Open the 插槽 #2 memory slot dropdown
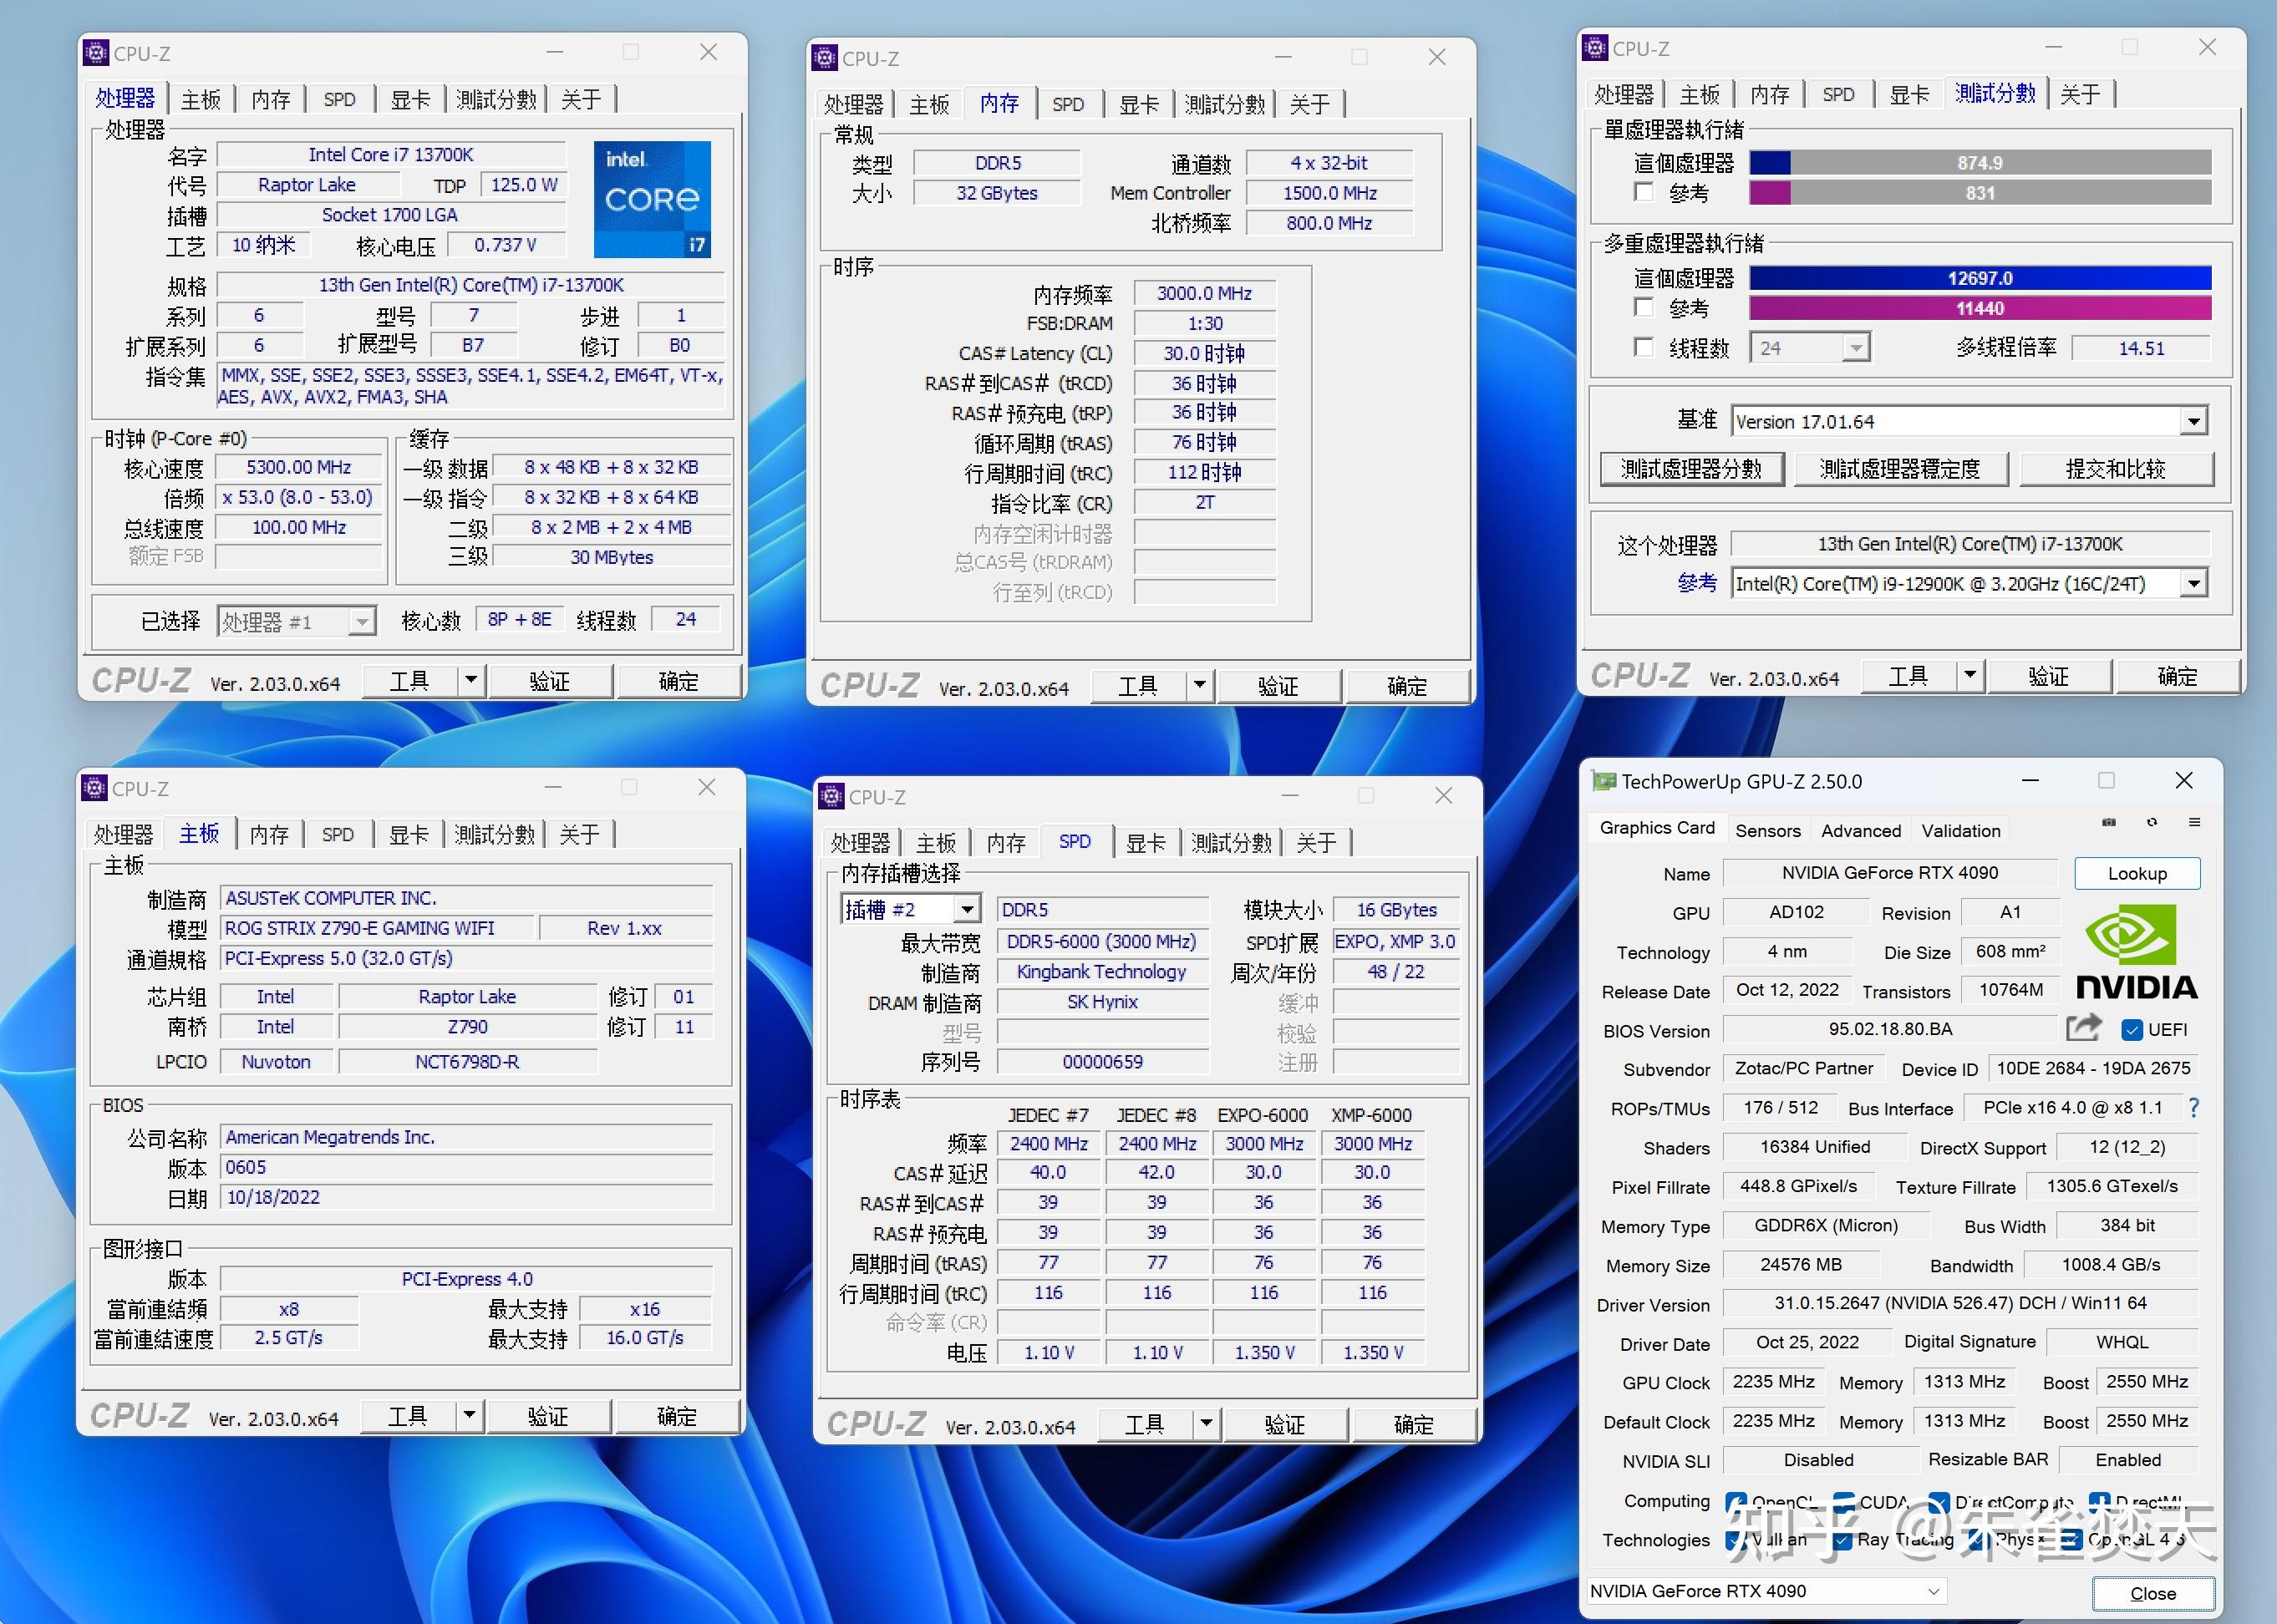The width and height of the screenshot is (2277, 1624). 966,909
